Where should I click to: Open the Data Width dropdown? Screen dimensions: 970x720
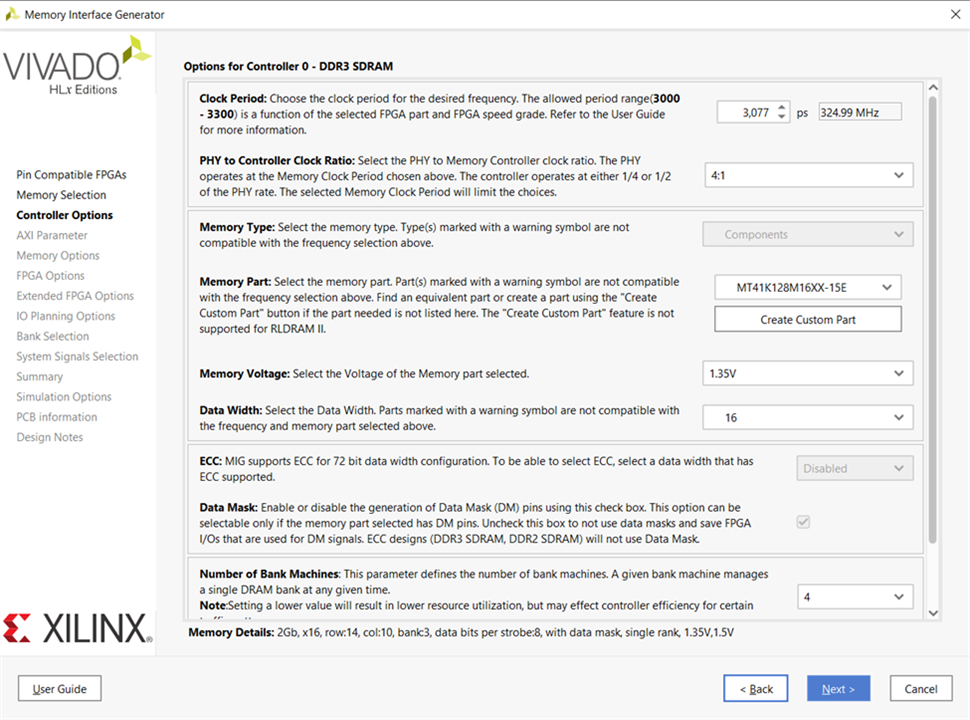tap(808, 418)
